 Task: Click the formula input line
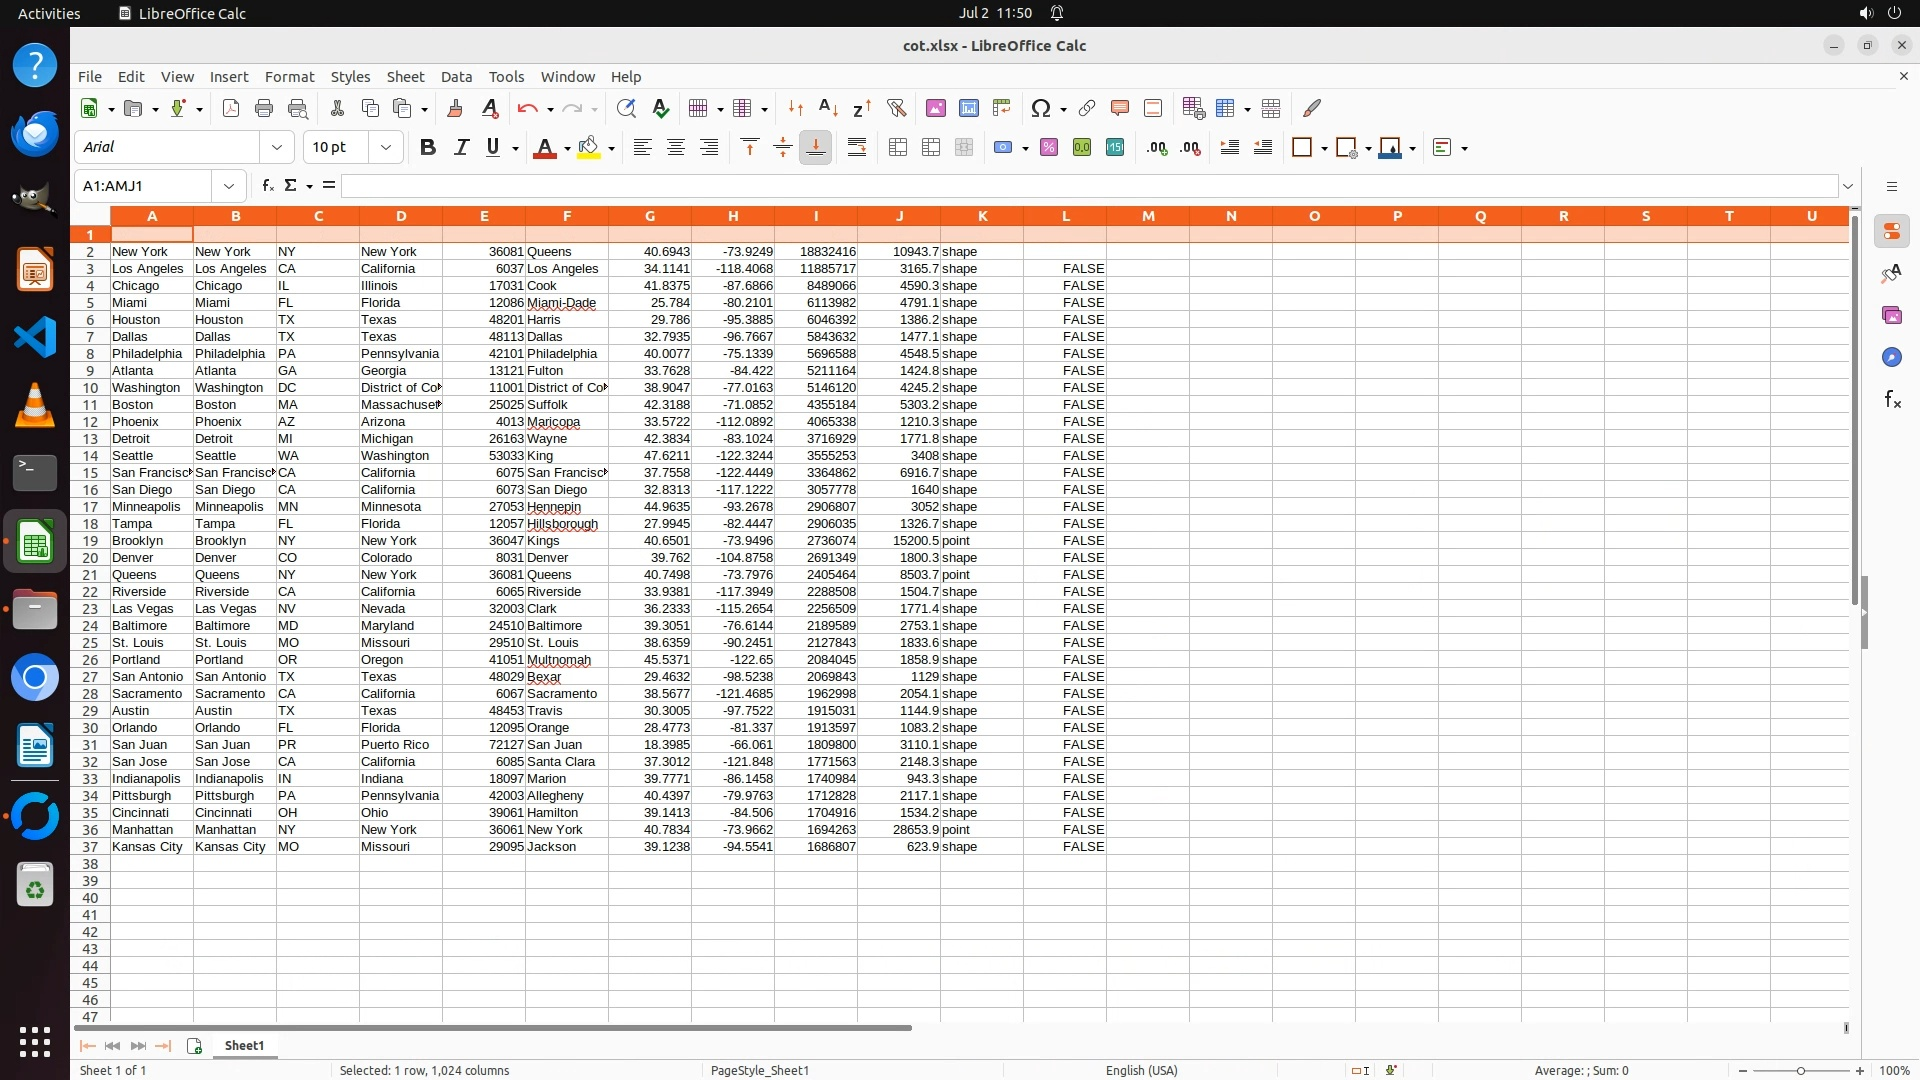pyautogui.click(x=1088, y=186)
